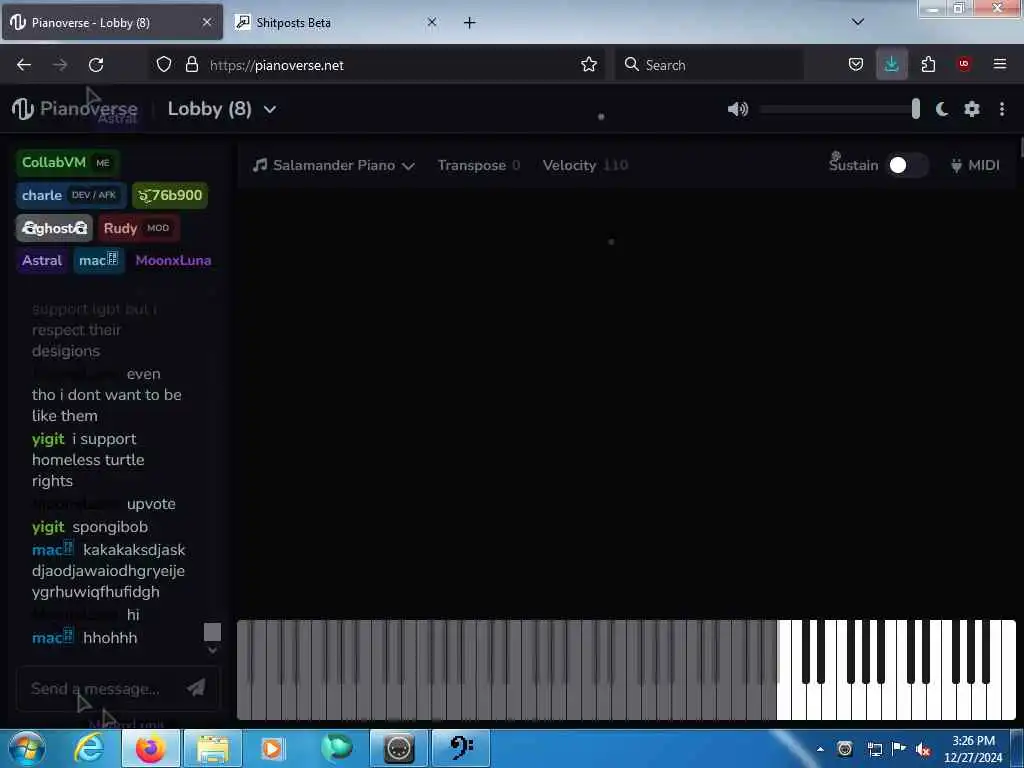1024x768 pixels.
Task: Show site security padlock info
Action: [191, 65]
